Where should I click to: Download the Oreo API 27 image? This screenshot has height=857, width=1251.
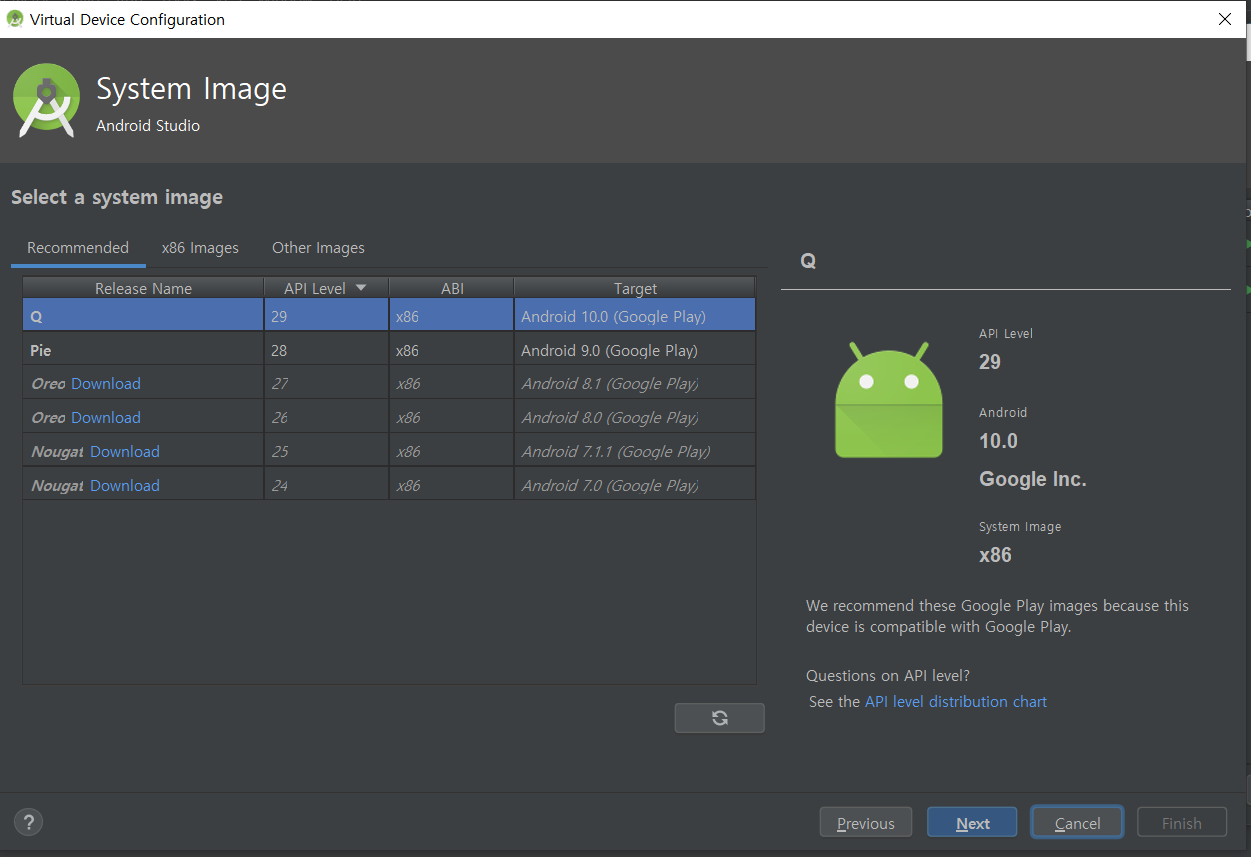106,384
